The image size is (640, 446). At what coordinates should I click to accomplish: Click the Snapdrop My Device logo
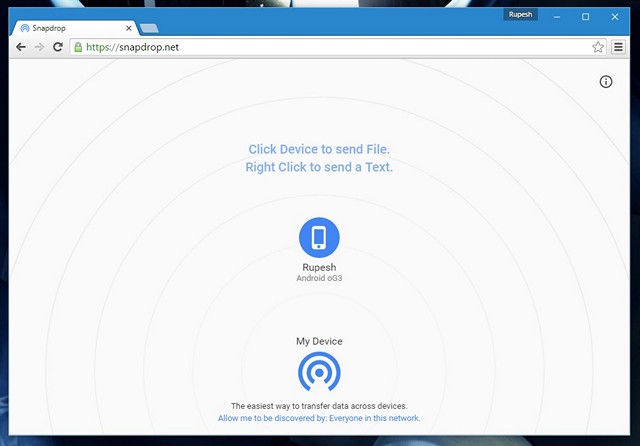(319, 372)
